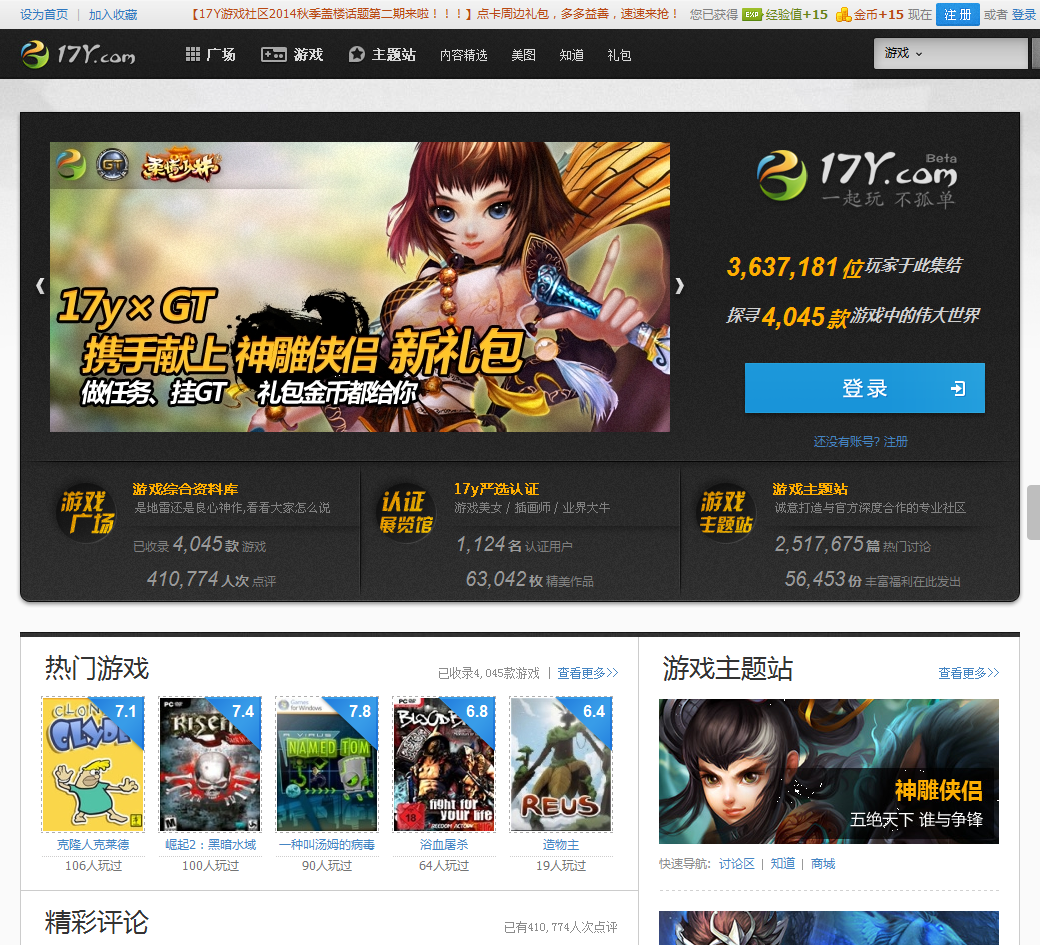Click 查看更多 link in 热门游戏

pyautogui.click(x=587, y=673)
